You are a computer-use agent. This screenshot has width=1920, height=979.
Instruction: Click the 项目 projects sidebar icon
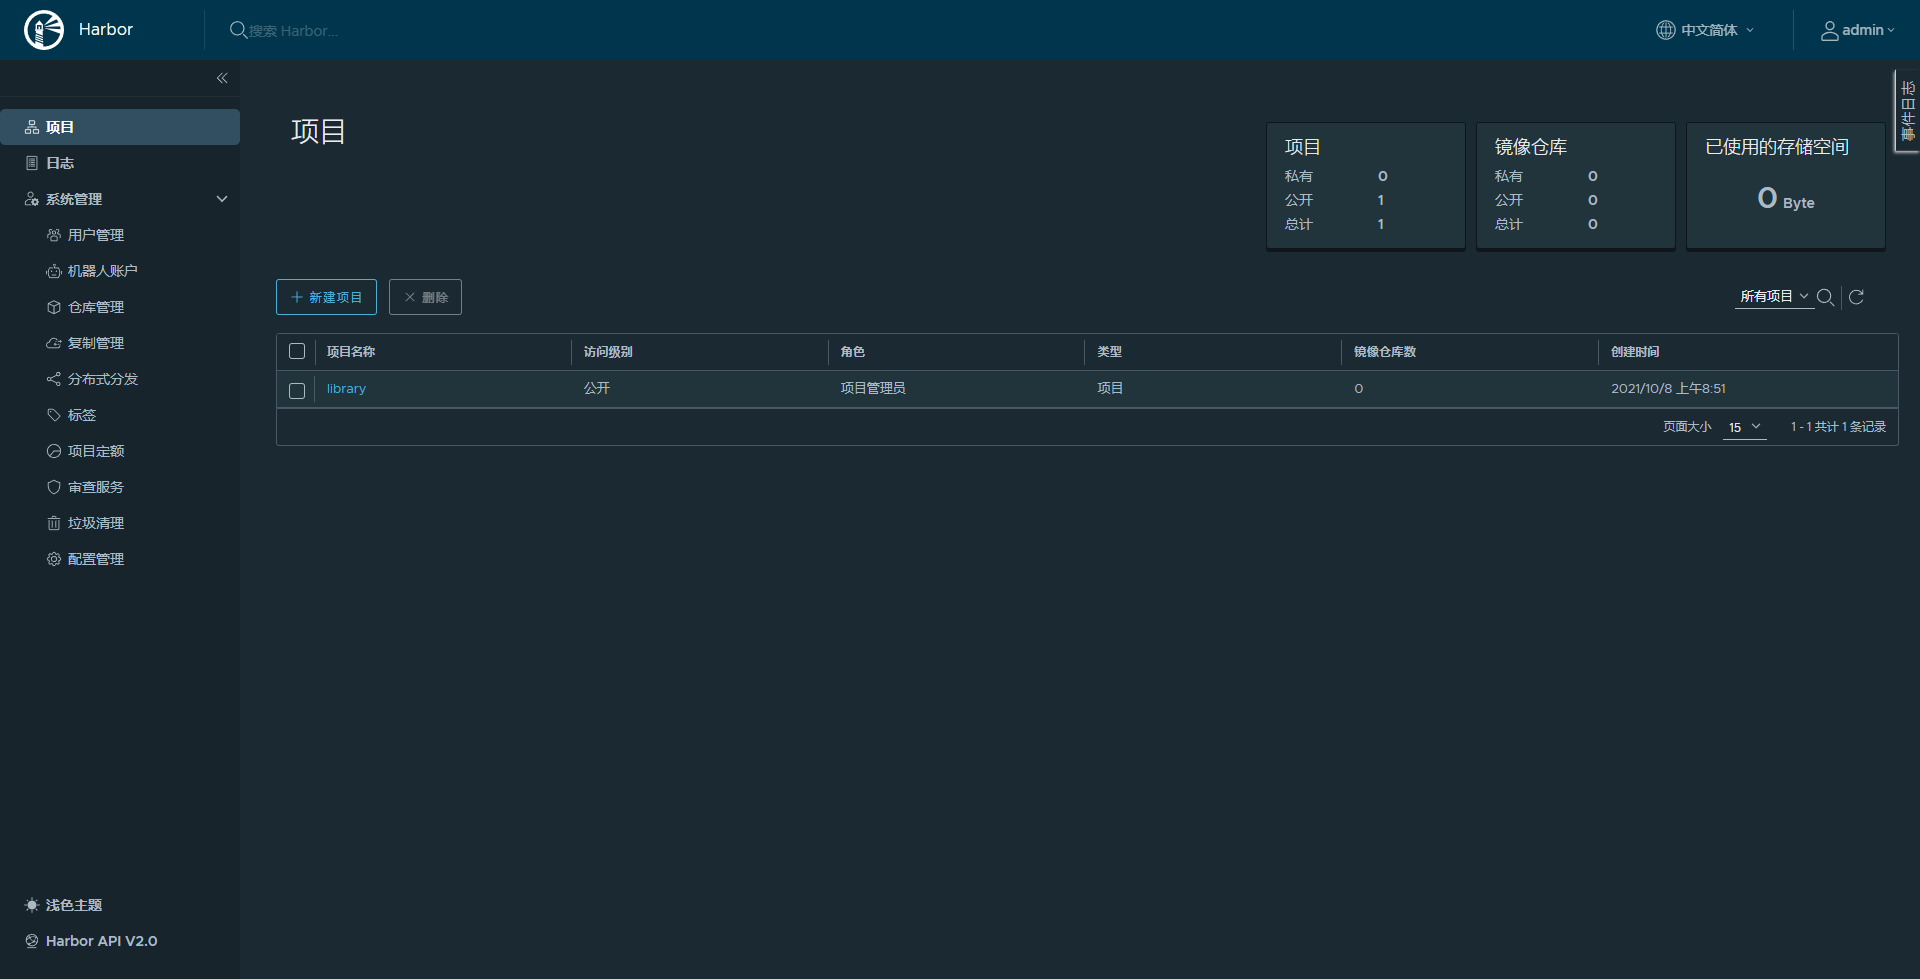tap(32, 127)
